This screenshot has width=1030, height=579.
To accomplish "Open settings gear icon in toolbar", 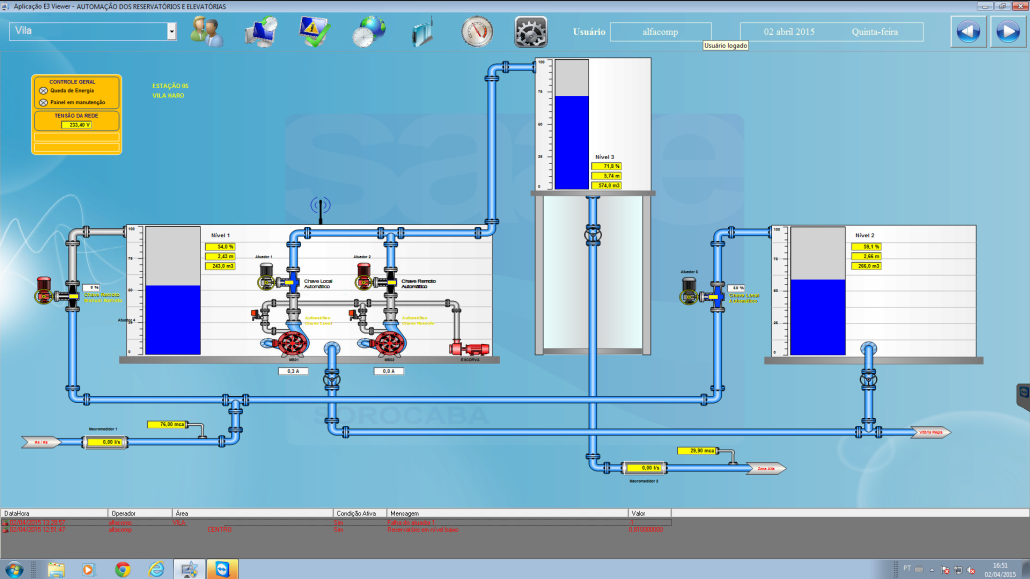I will point(531,32).
